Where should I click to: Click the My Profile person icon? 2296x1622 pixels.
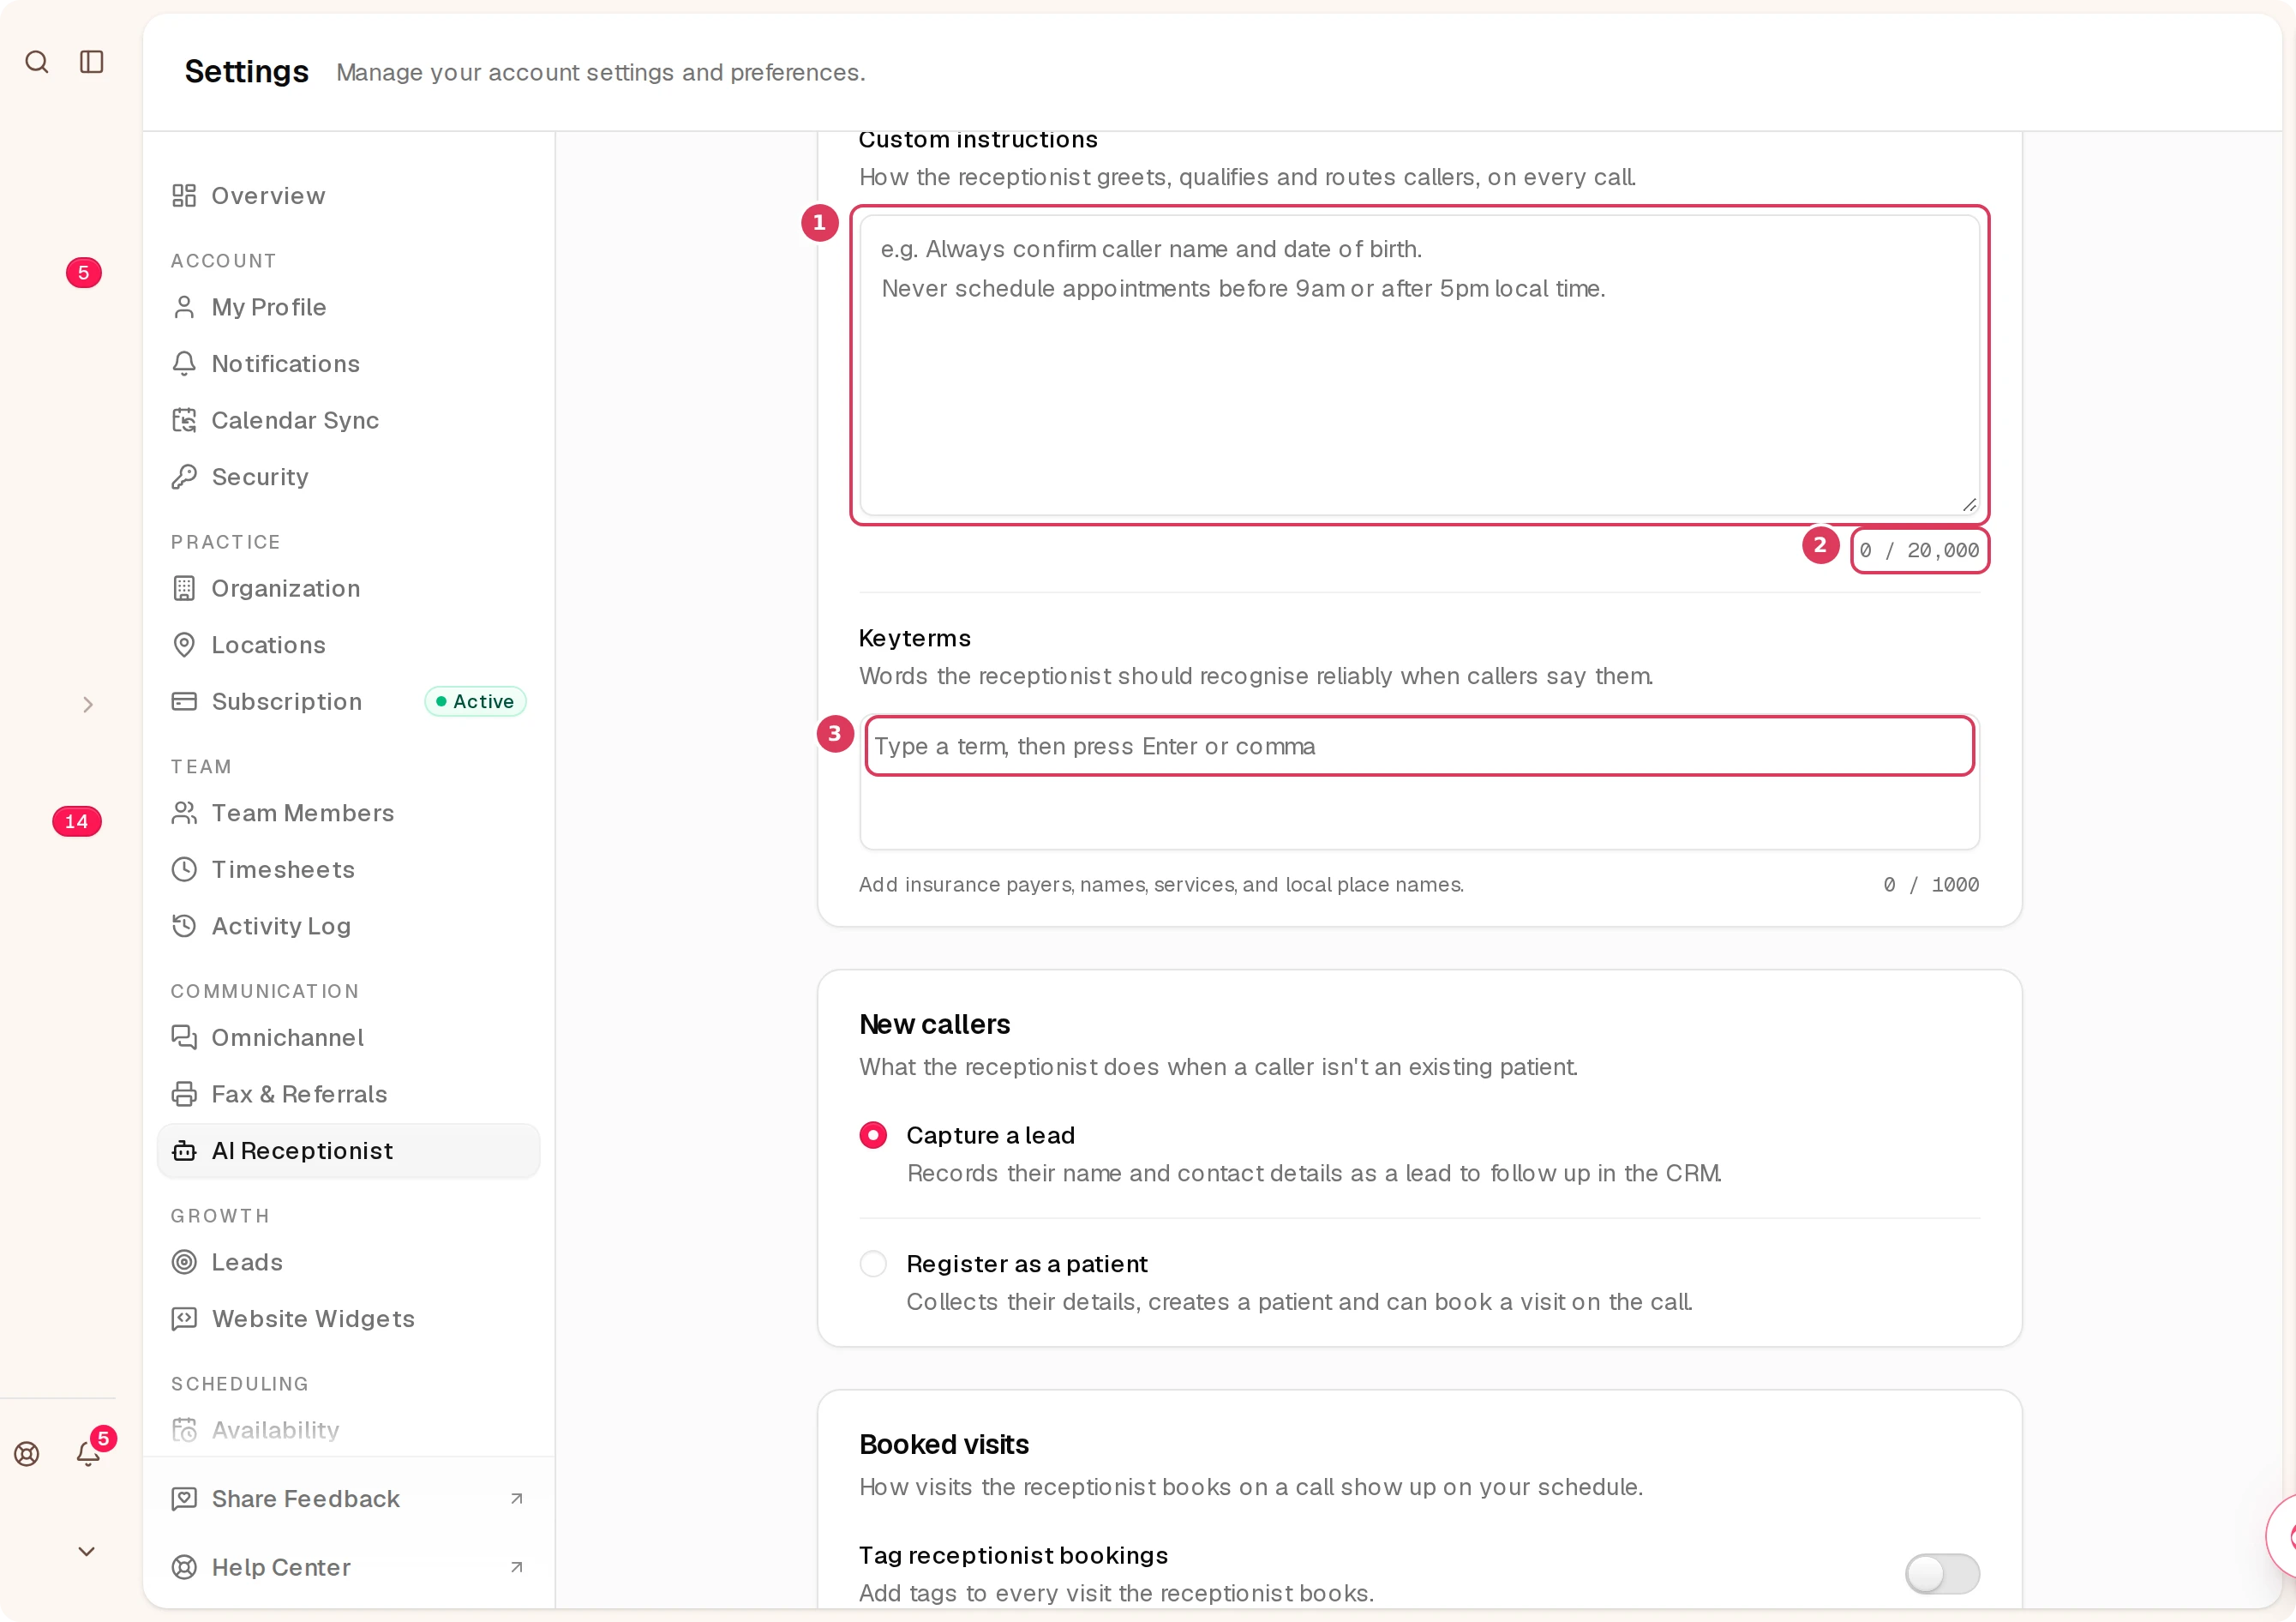pyautogui.click(x=184, y=307)
